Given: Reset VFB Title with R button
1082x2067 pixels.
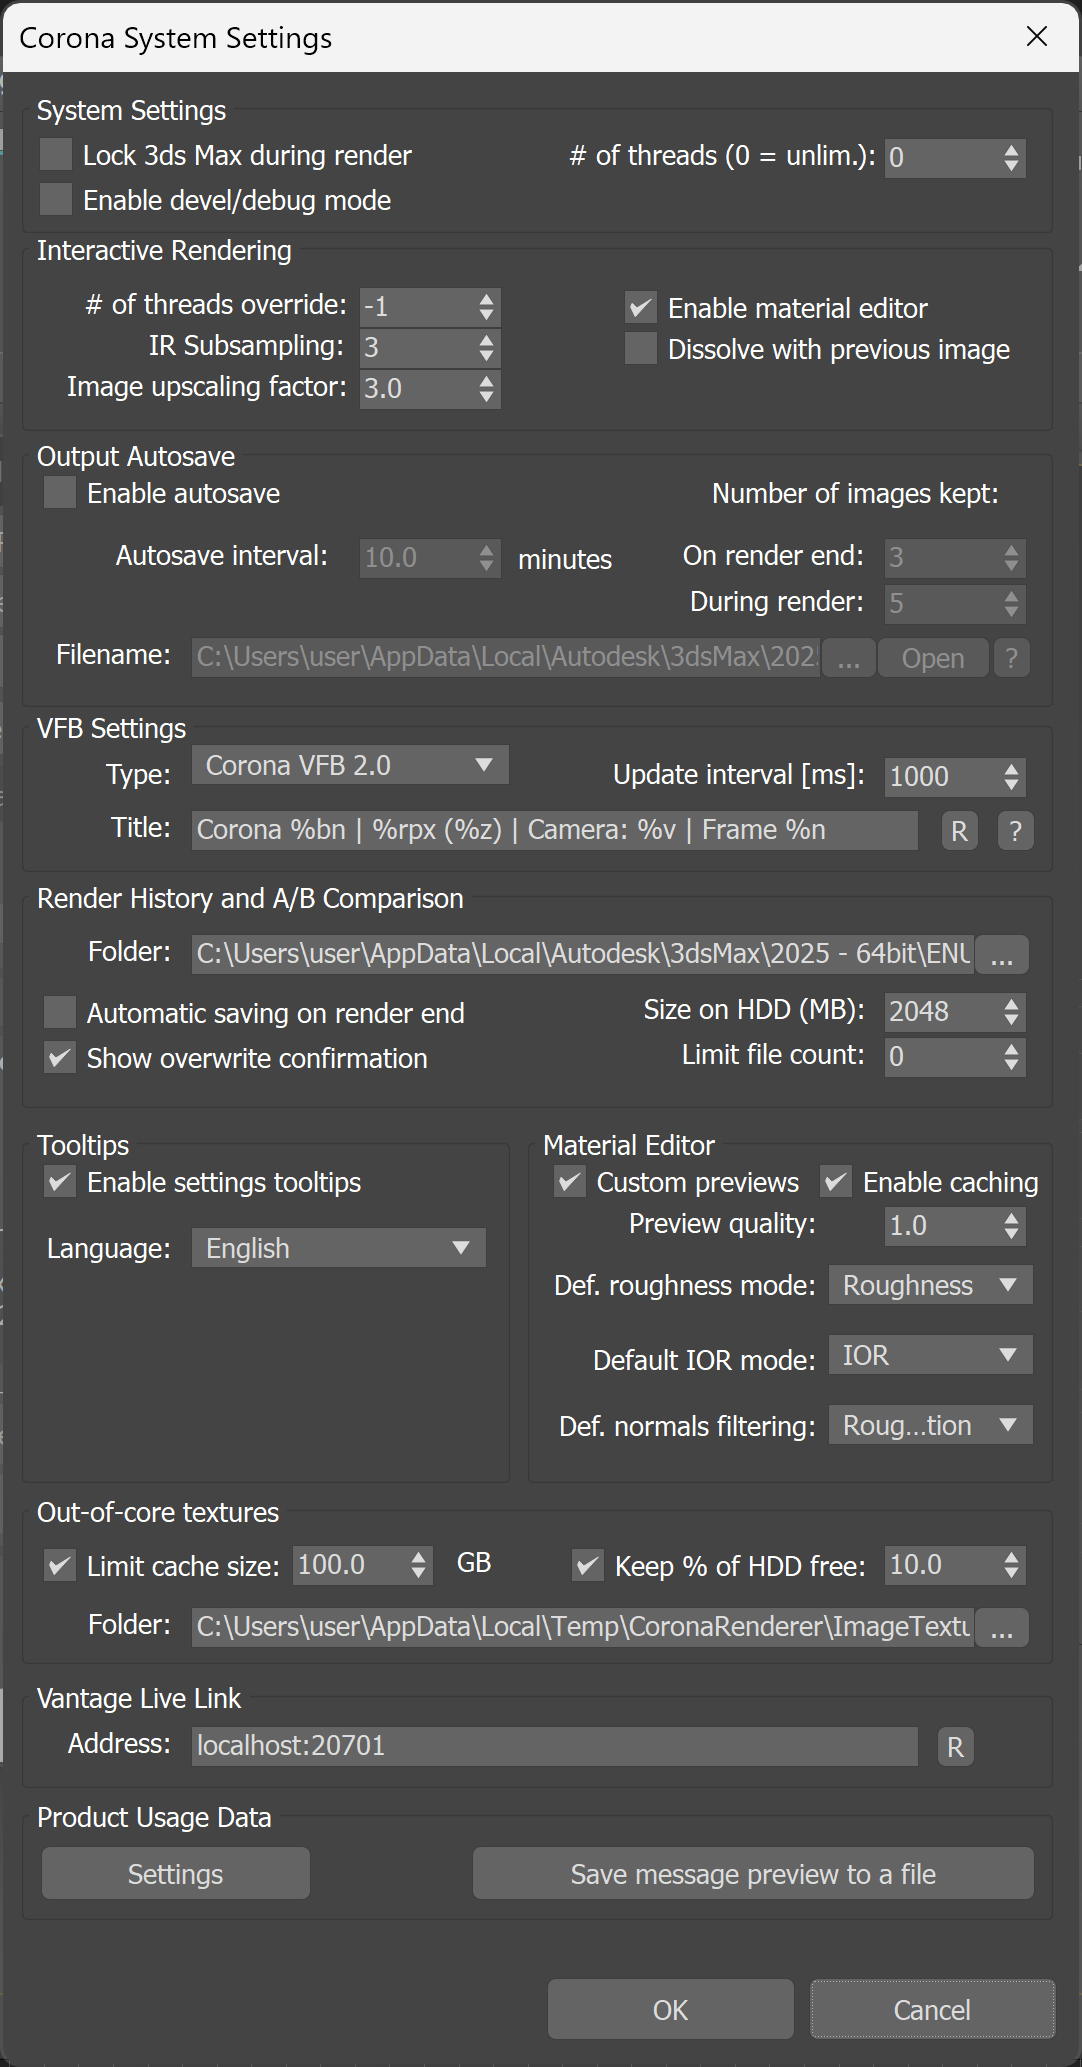Looking at the screenshot, I should pyautogui.click(x=959, y=830).
